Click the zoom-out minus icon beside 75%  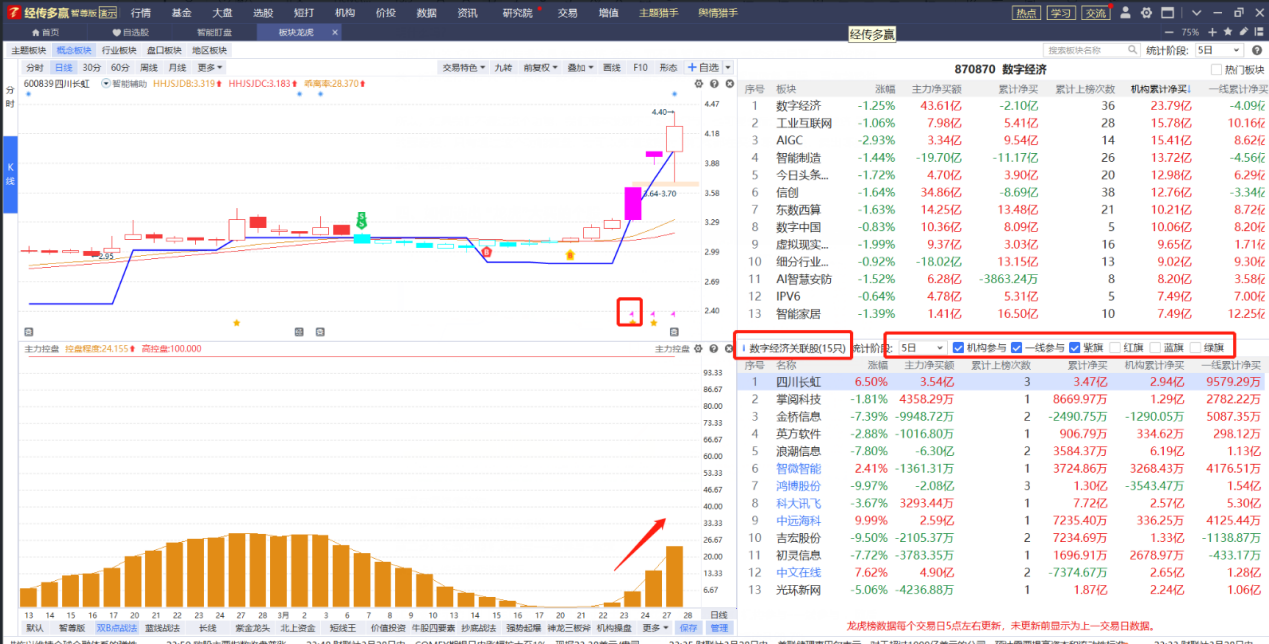(x=1169, y=32)
